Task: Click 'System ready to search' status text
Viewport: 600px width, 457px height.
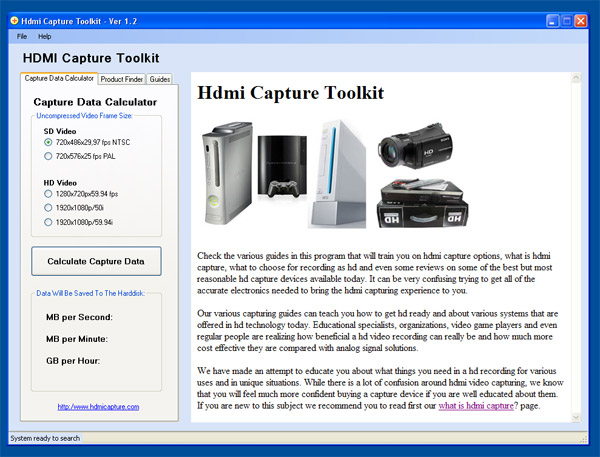Action: coord(45,438)
